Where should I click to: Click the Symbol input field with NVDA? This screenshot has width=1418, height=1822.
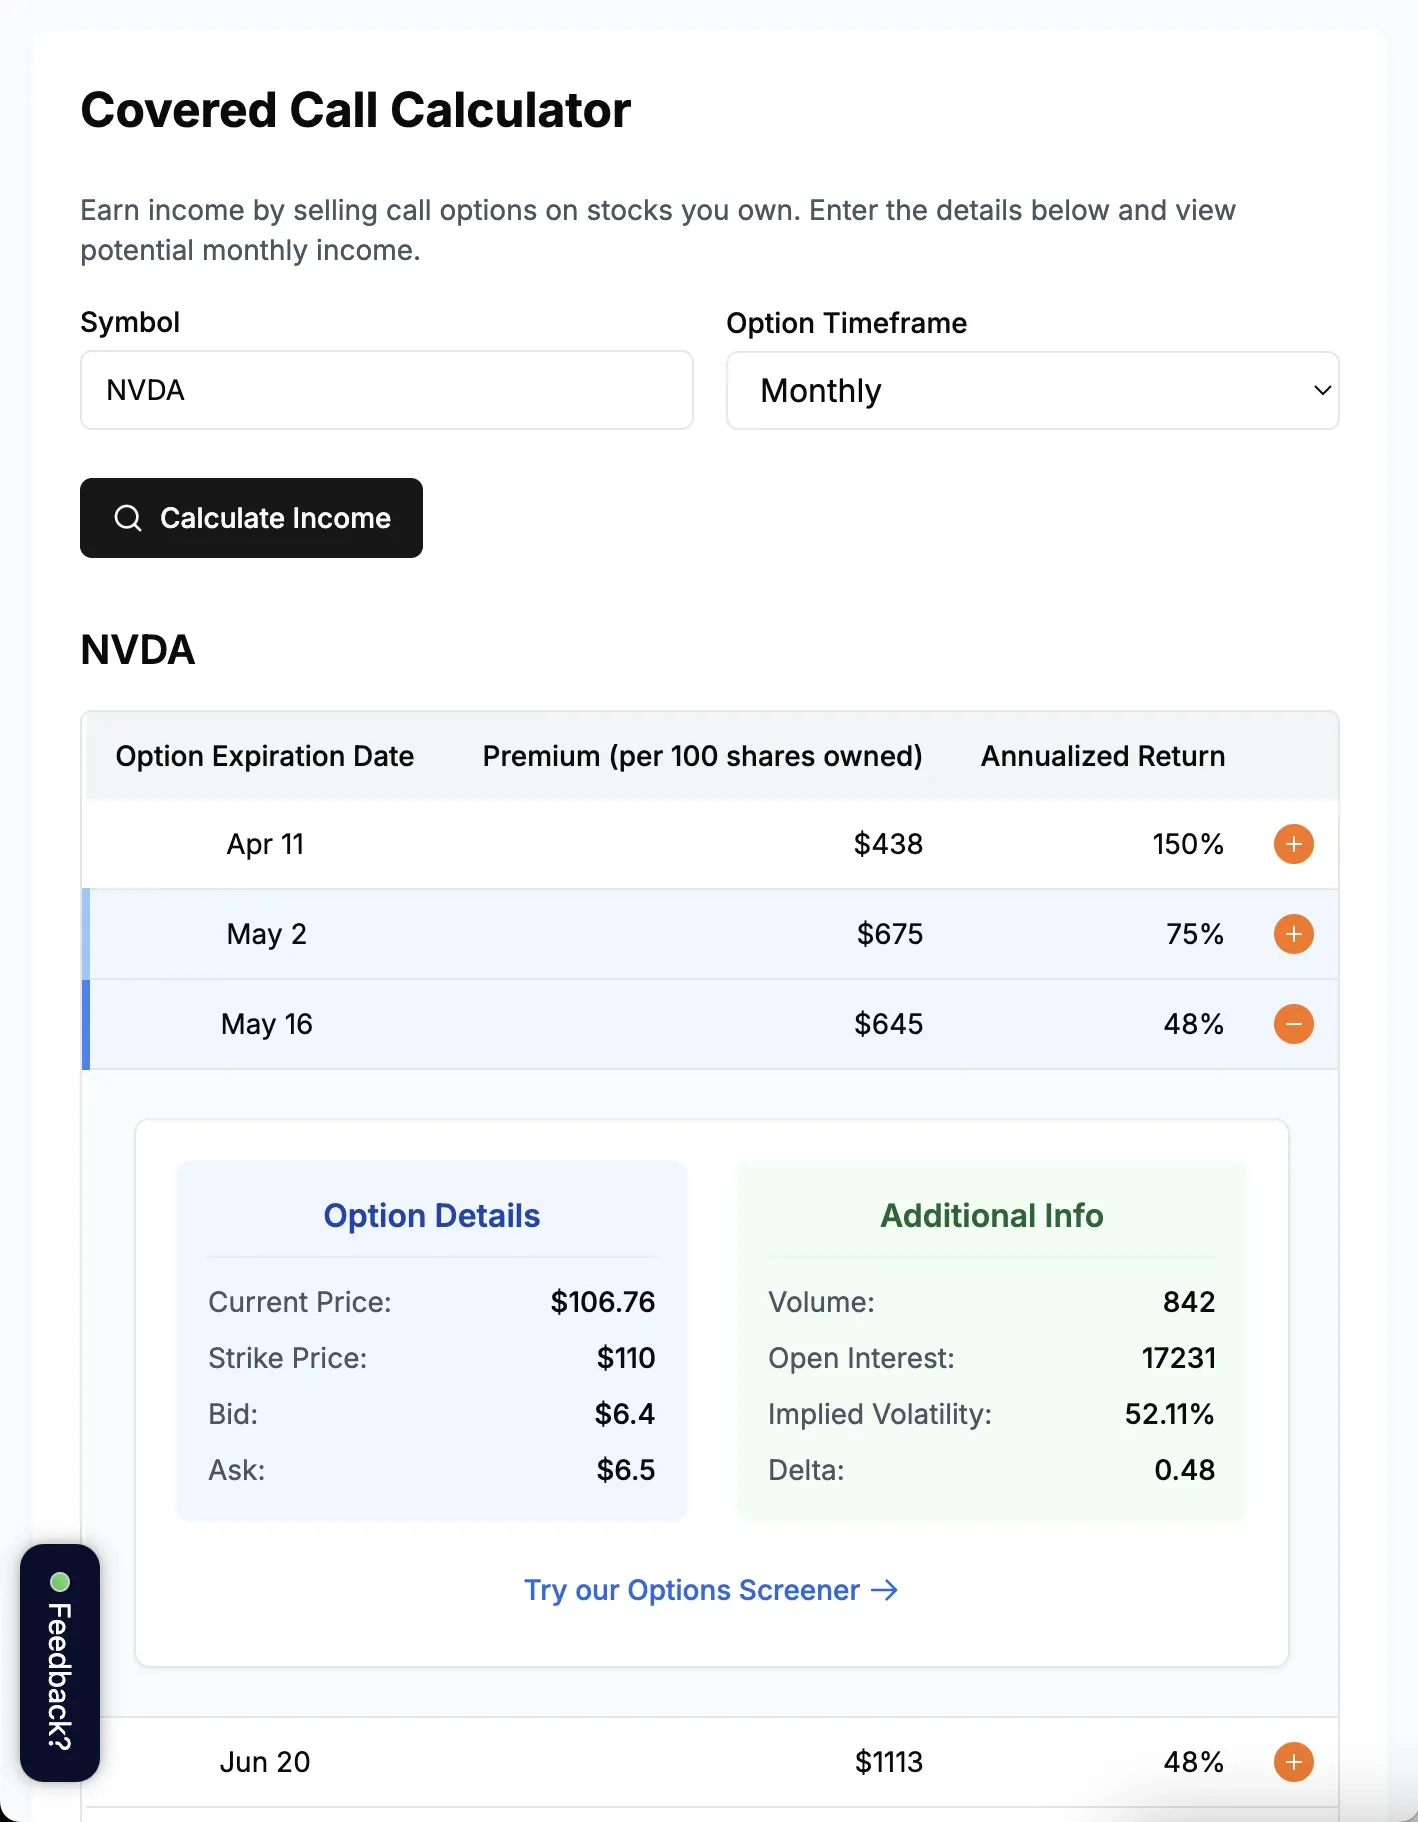click(x=387, y=390)
